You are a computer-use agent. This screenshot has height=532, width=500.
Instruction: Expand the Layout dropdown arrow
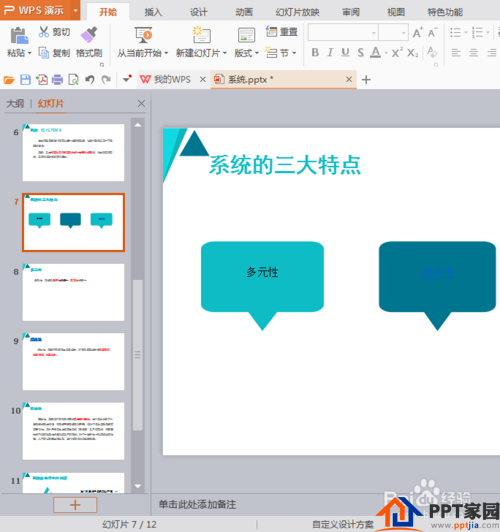pyautogui.click(x=257, y=53)
